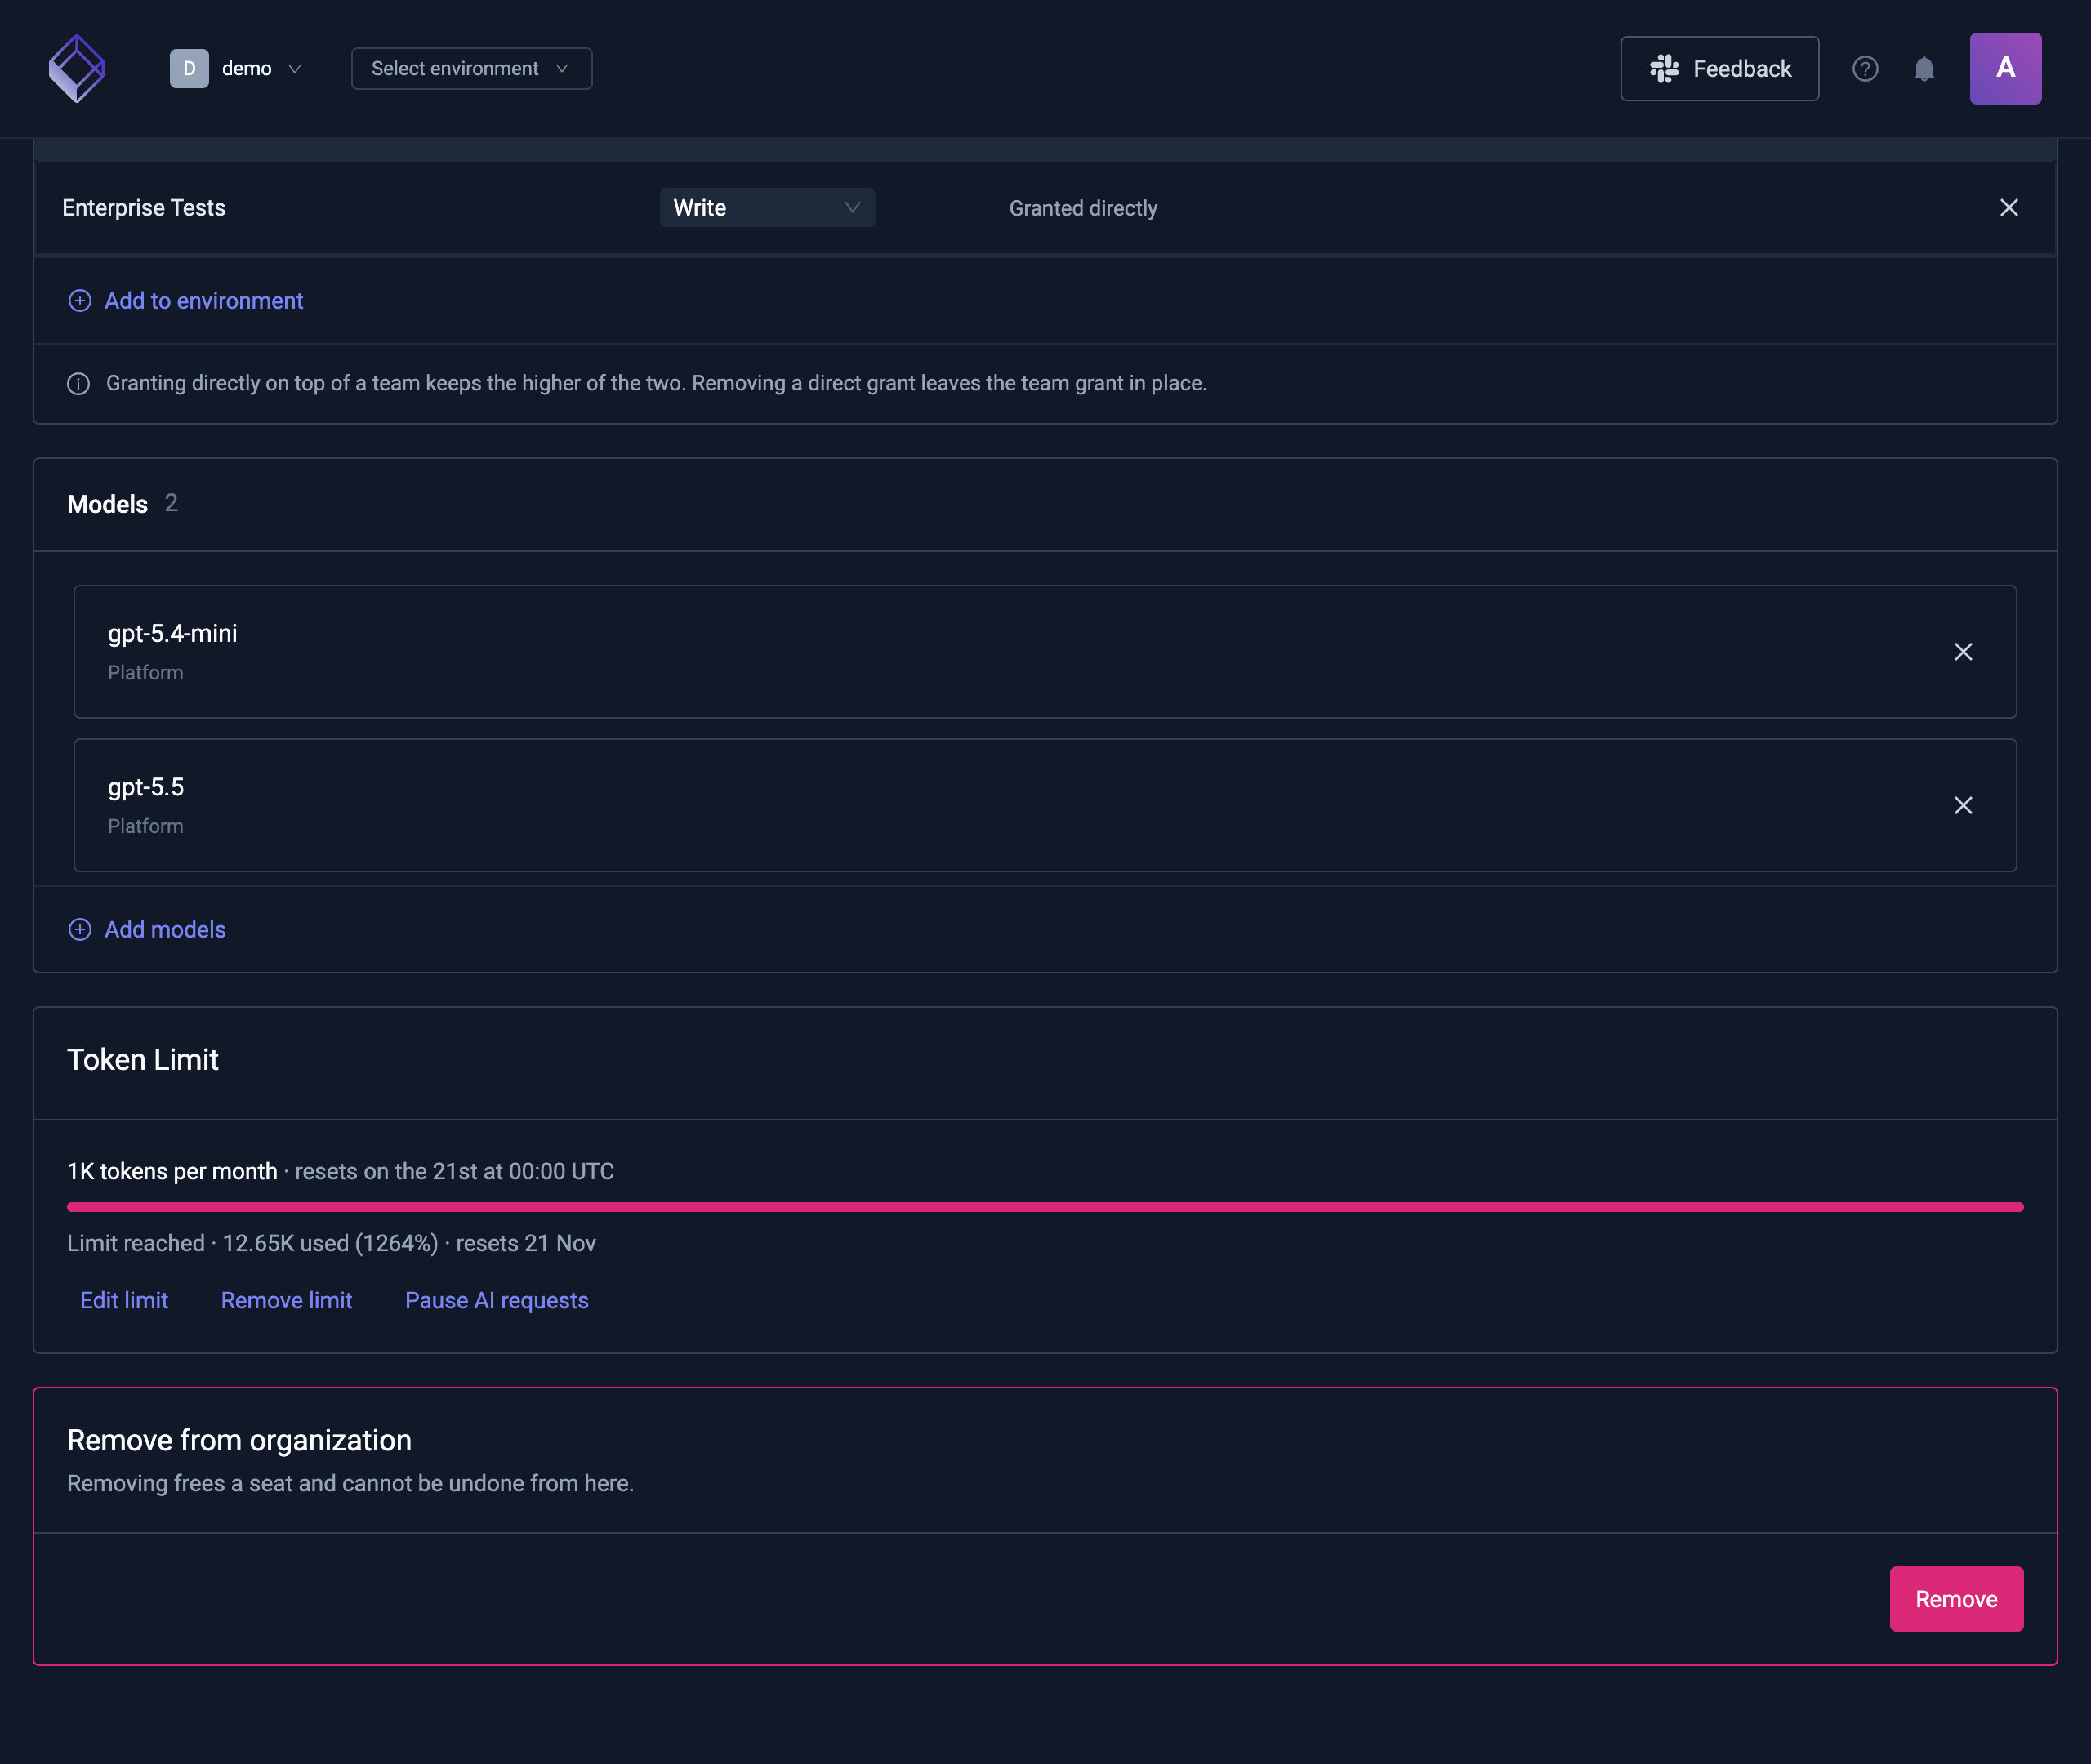Click Remove limit
Screen dimensions: 2091x1764
tap(286, 1300)
